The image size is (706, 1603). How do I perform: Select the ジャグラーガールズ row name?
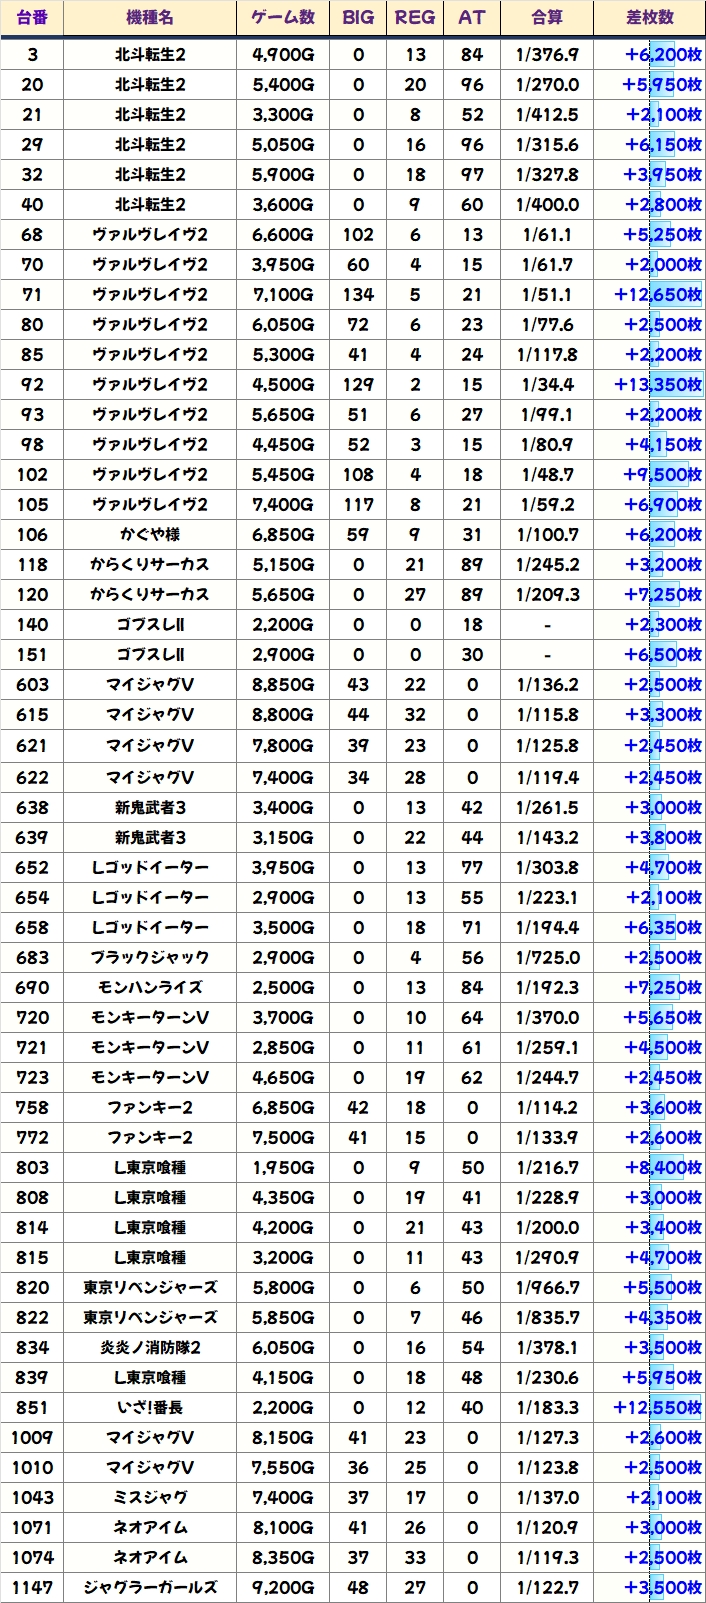click(150, 1587)
